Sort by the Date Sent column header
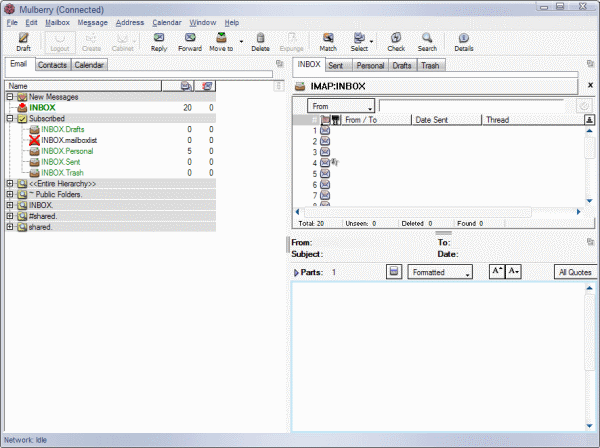Image resolution: width=600 pixels, height=448 pixels. coord(446,120)
